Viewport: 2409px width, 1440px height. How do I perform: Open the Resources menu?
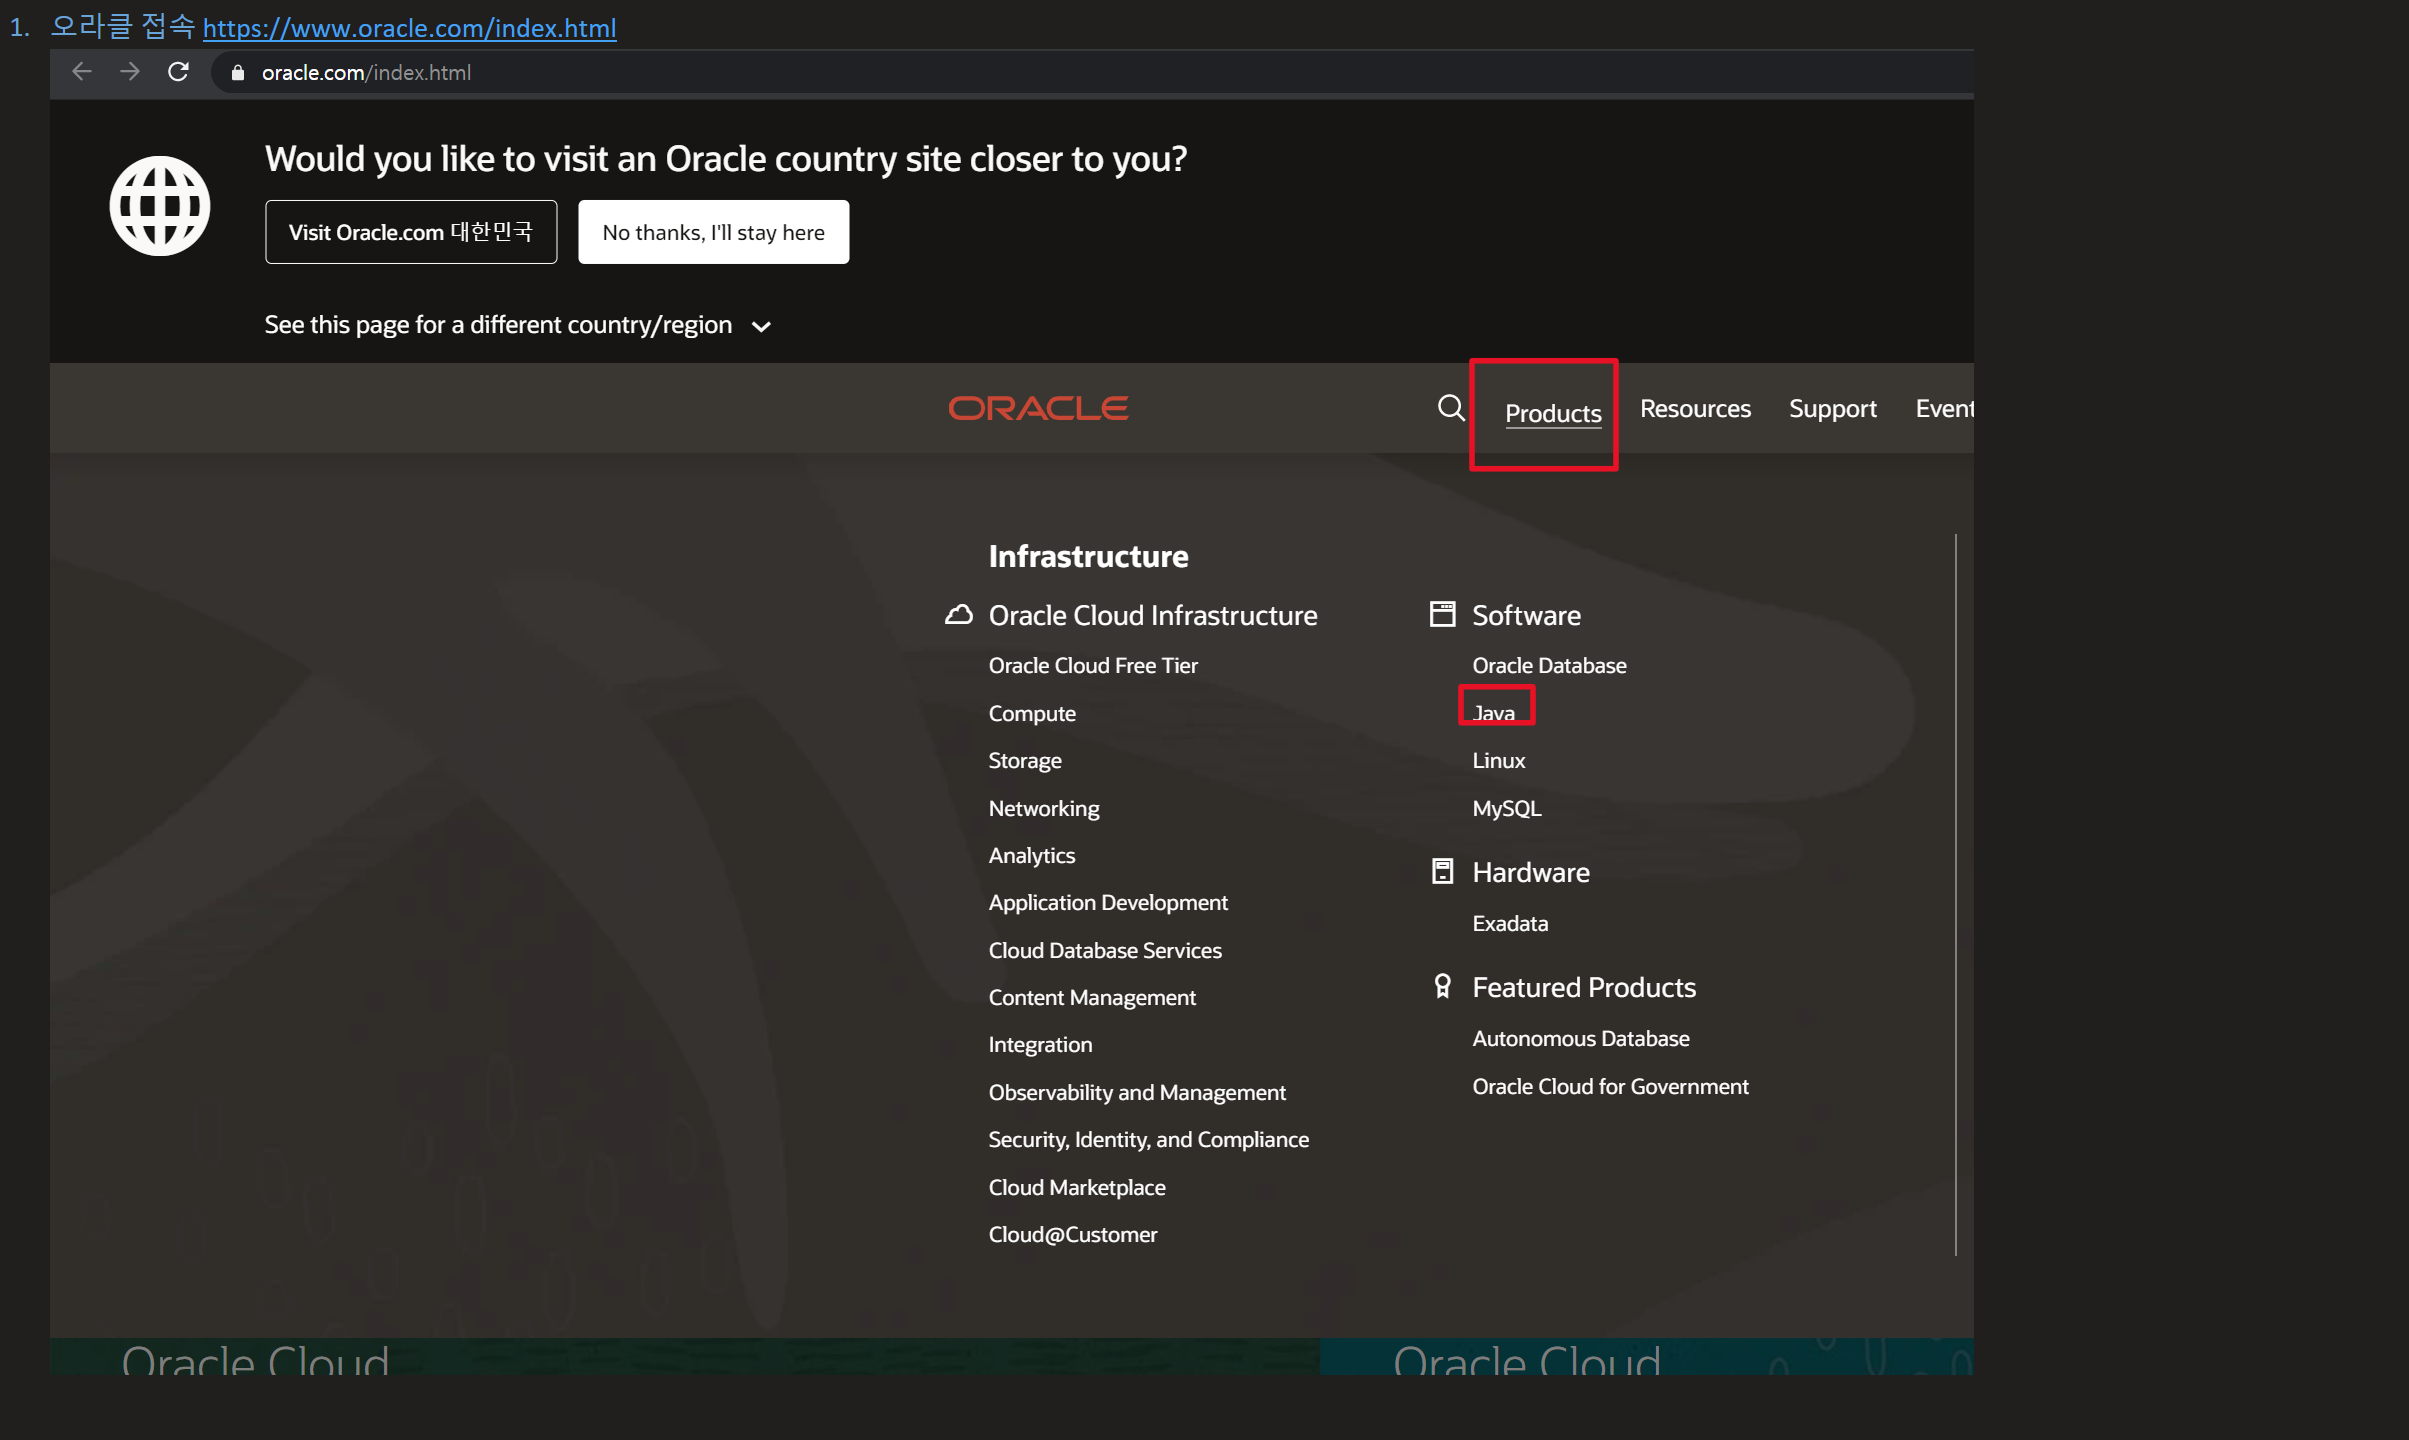[x=1695, y=409]
